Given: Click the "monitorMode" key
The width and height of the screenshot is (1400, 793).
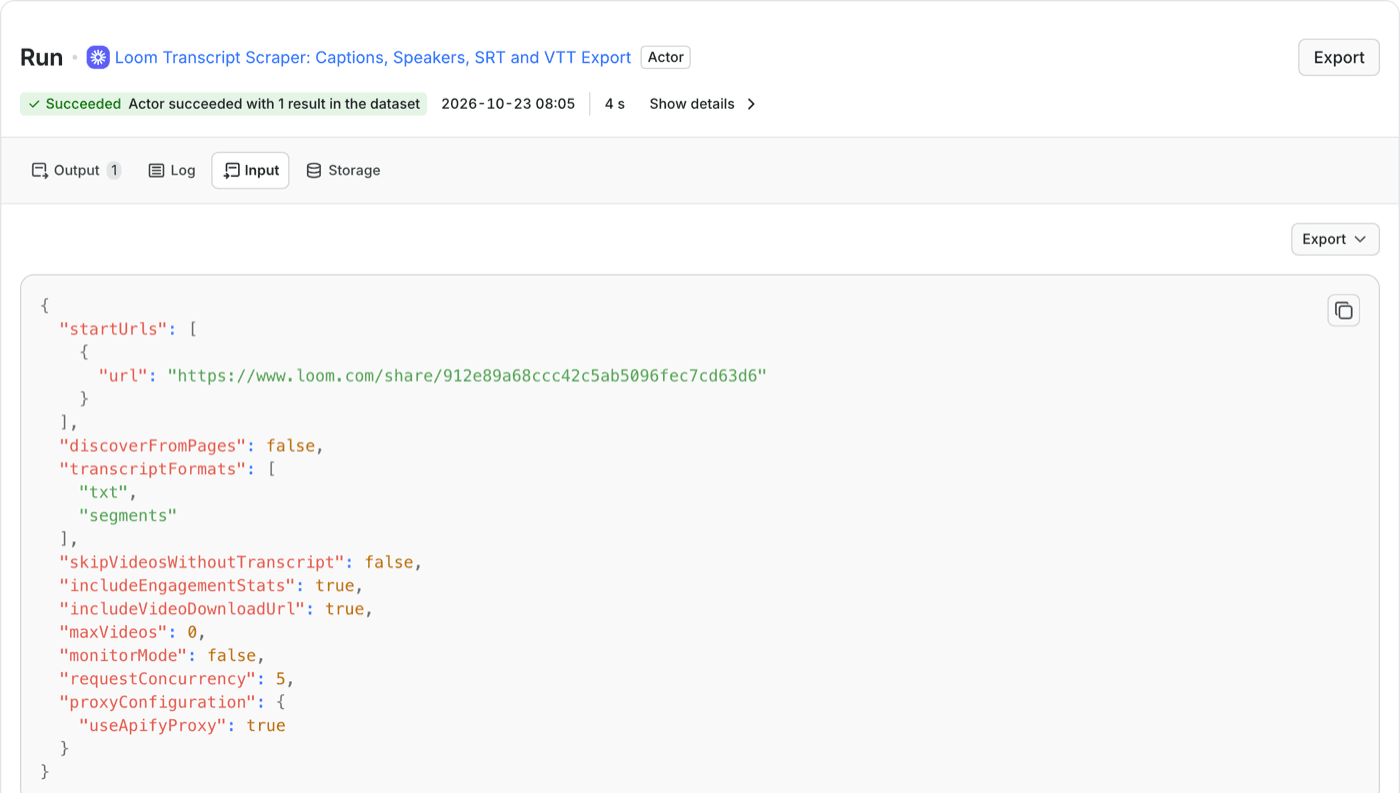Looking at the screenshot, I should tap(124, 656).
